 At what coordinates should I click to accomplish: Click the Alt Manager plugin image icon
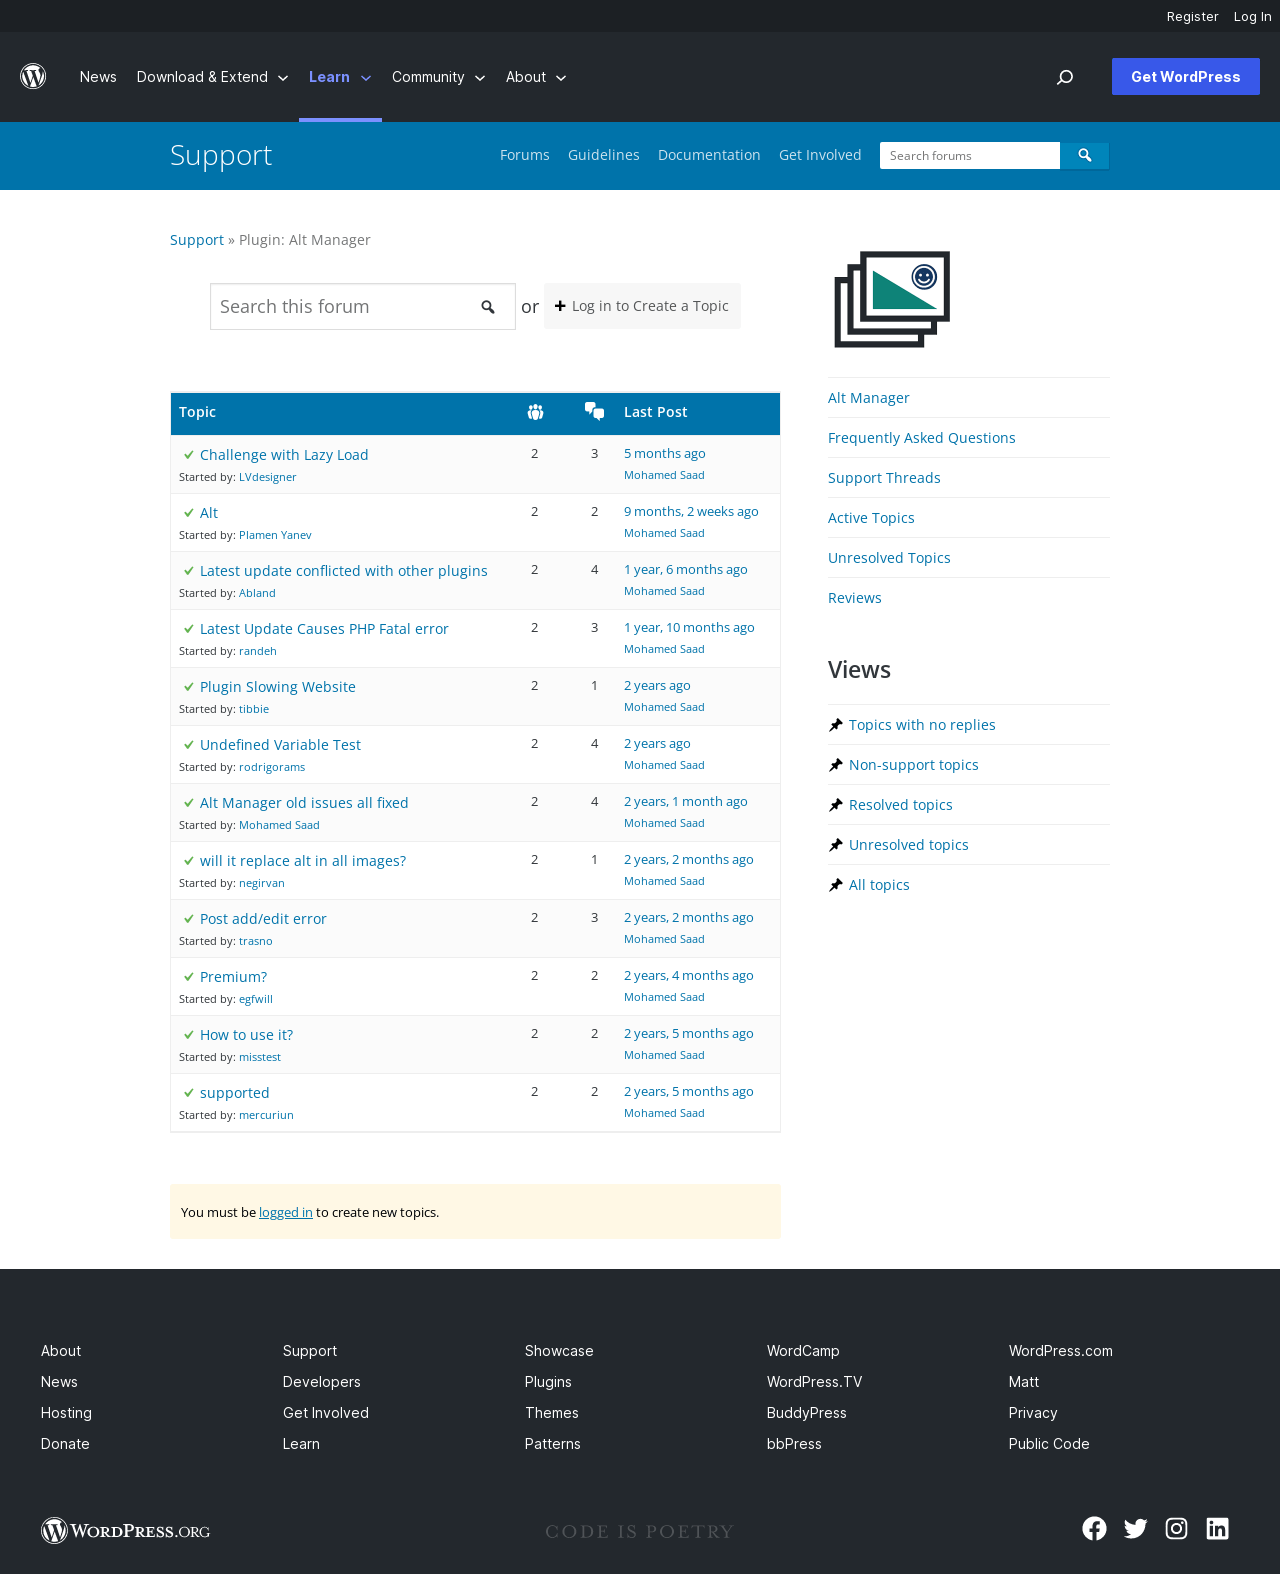[x=892, y=299]
